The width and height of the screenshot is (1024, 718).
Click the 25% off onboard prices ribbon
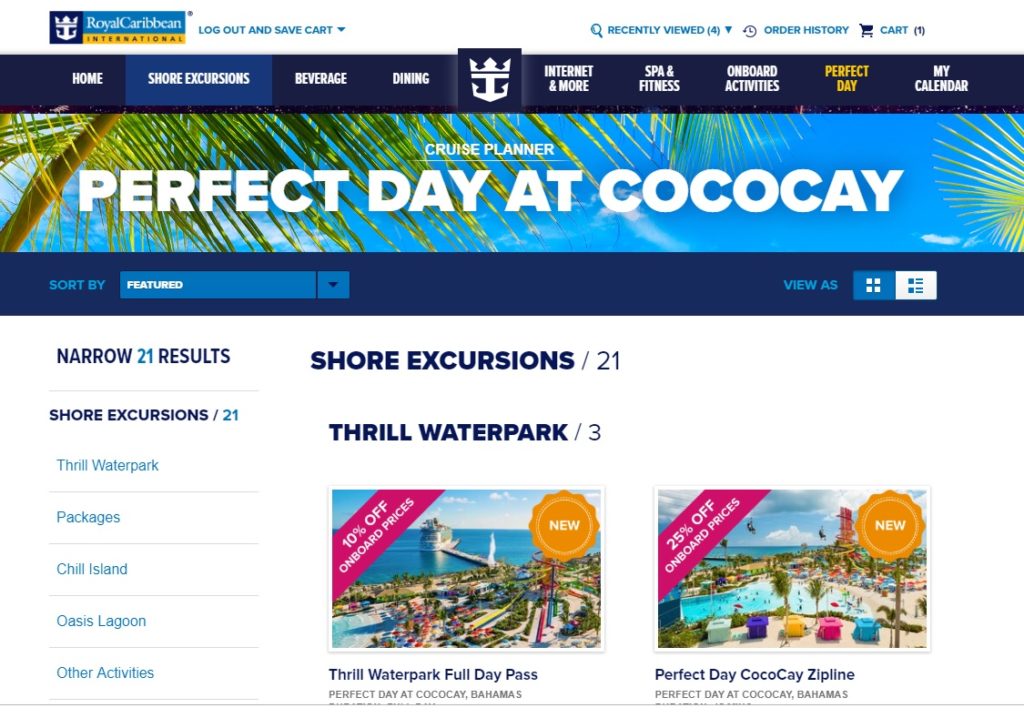tap(703, 533)
